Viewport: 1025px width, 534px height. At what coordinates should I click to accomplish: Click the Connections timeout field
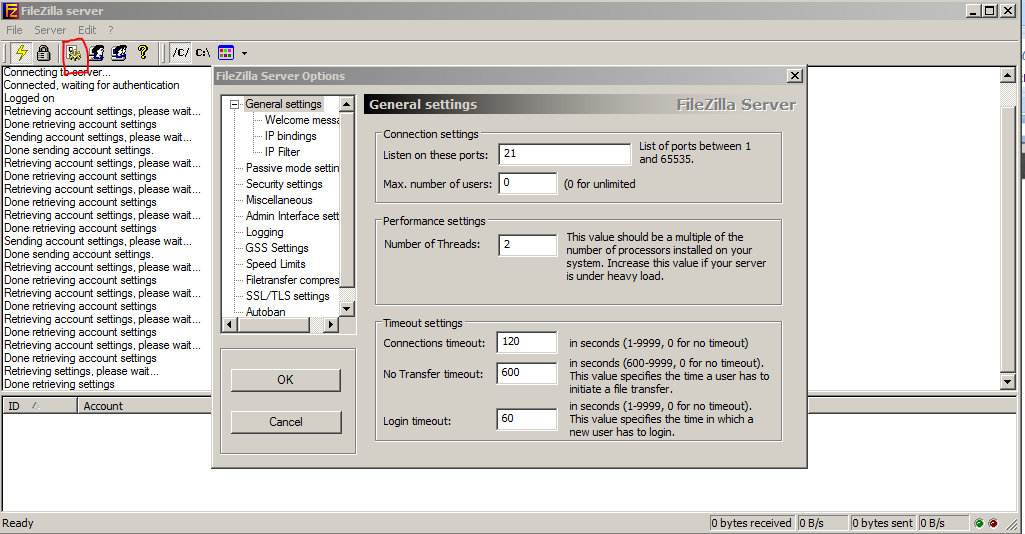coord(527,342)
